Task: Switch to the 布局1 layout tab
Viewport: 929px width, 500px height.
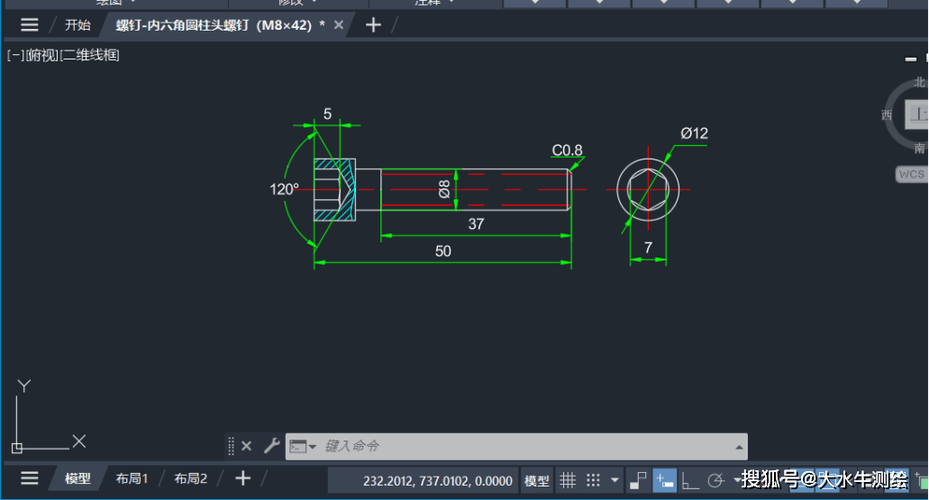Action: click(132, 479)
